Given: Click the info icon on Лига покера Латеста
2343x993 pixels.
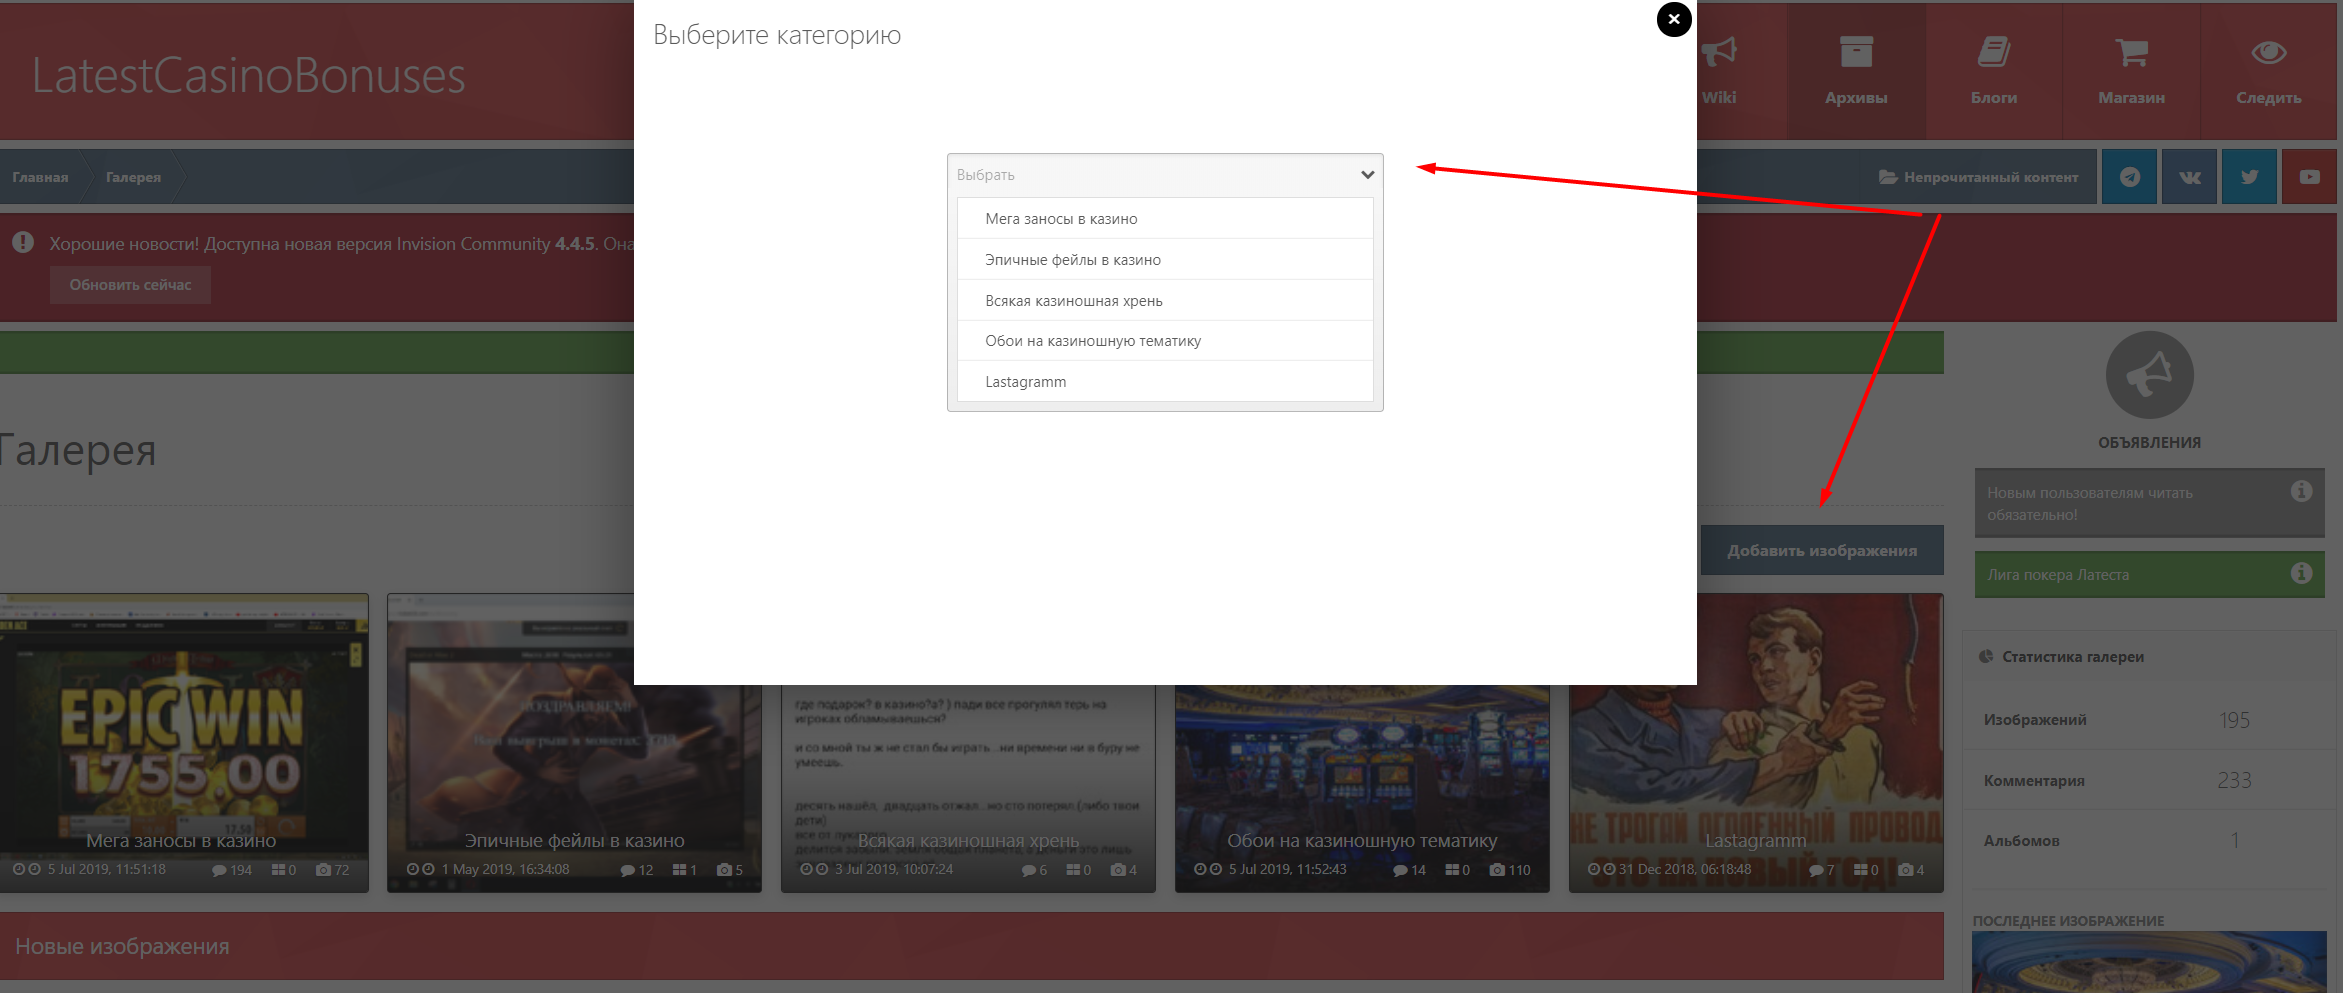Looking at the screenshot, I should point(2301,573).
